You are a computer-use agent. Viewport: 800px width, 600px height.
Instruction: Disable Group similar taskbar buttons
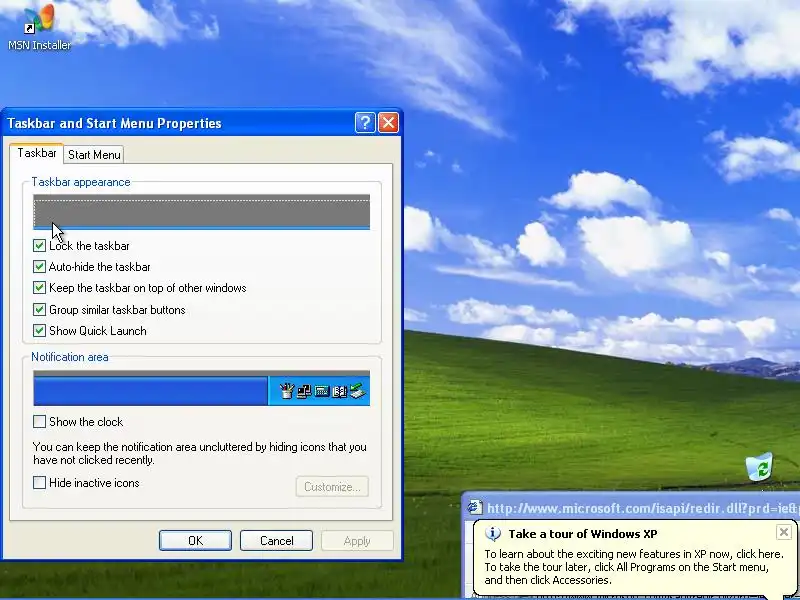tap(39, 310)
